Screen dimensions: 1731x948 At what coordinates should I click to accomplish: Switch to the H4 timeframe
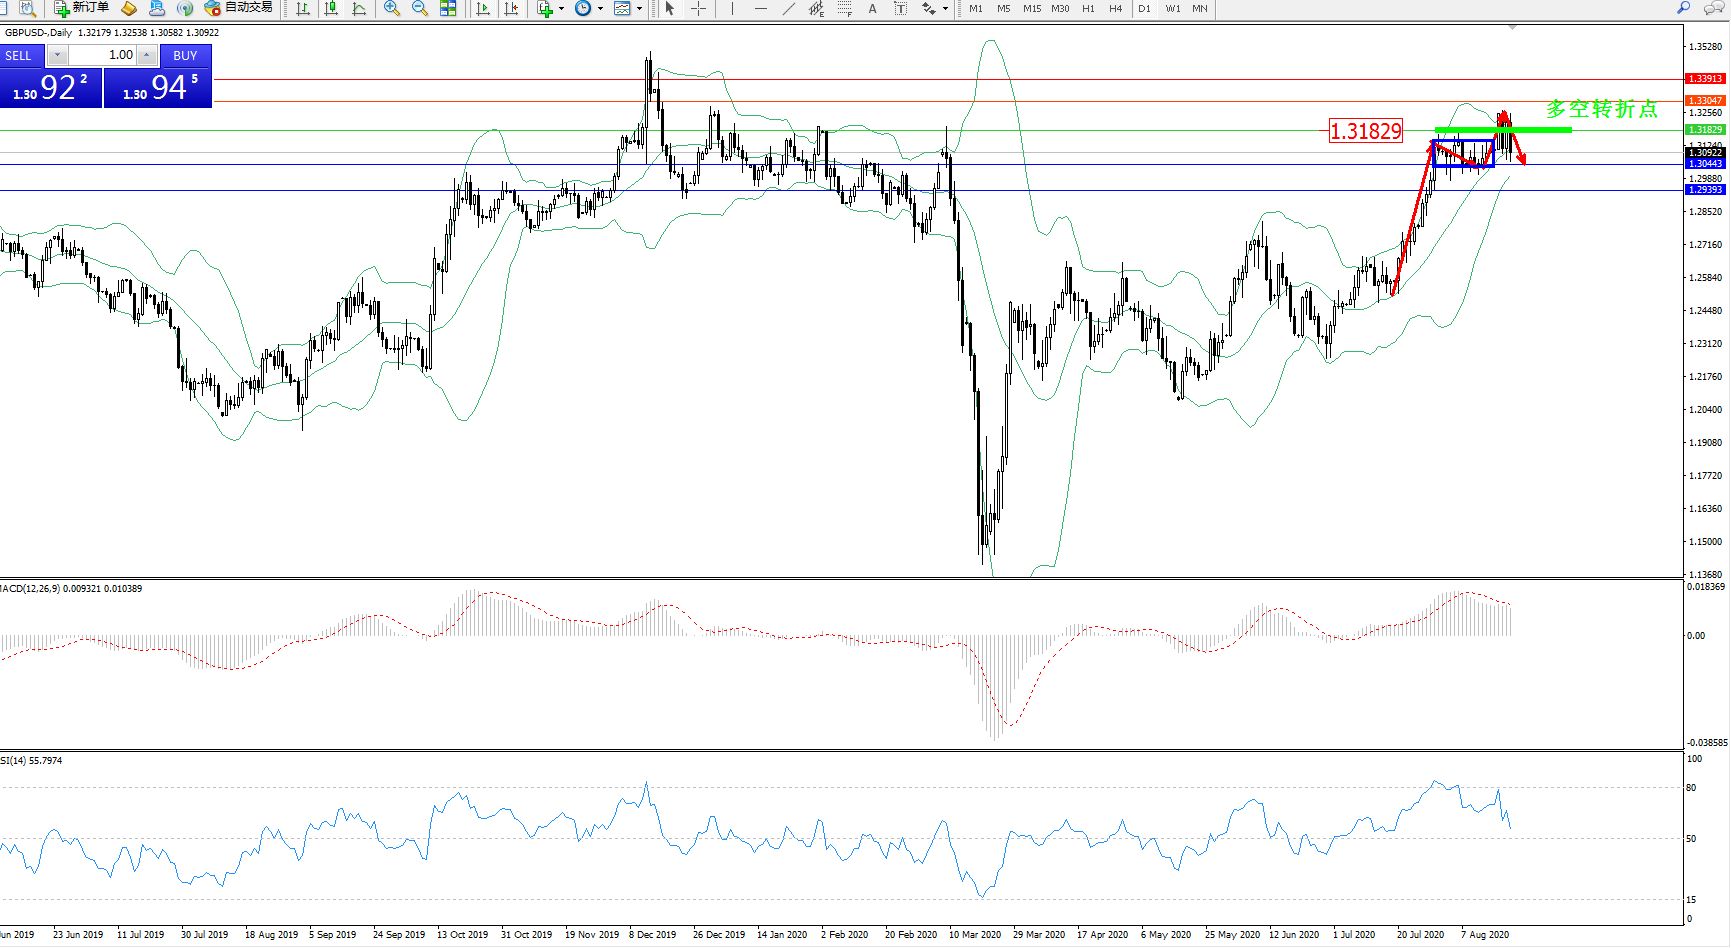click(x=1116, y=8)
